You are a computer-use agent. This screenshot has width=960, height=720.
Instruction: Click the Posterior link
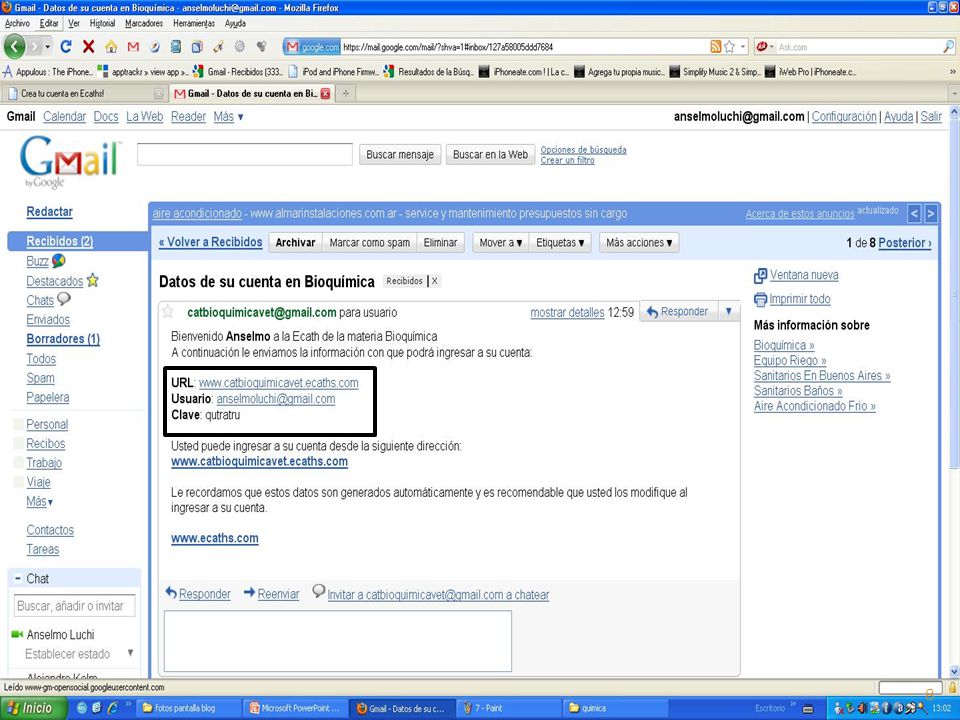[905, 242]
